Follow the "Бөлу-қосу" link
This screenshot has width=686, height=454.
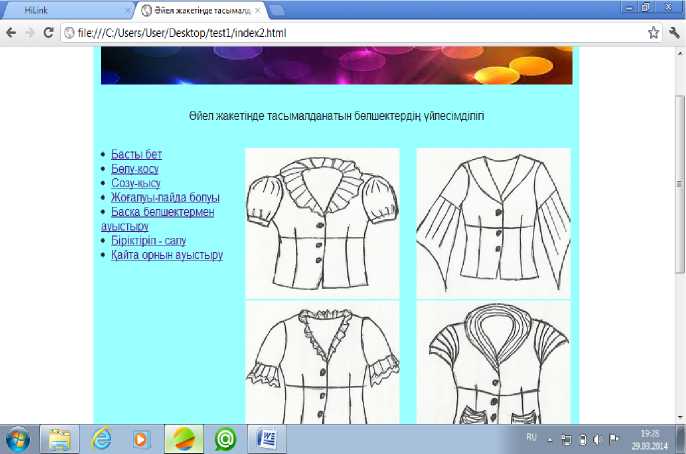click(135, 169)
